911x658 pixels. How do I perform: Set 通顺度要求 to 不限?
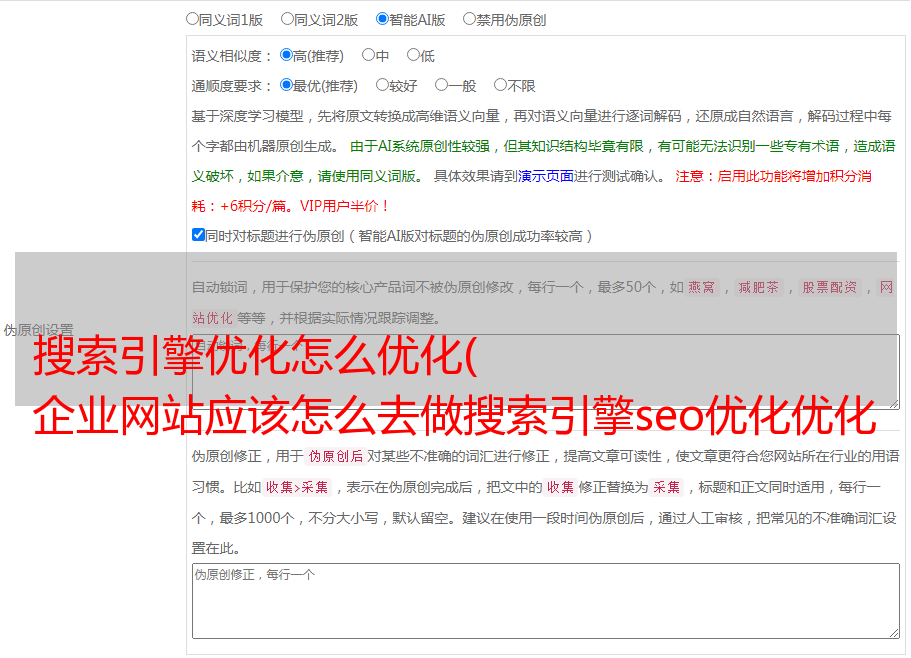pos(500,85)
